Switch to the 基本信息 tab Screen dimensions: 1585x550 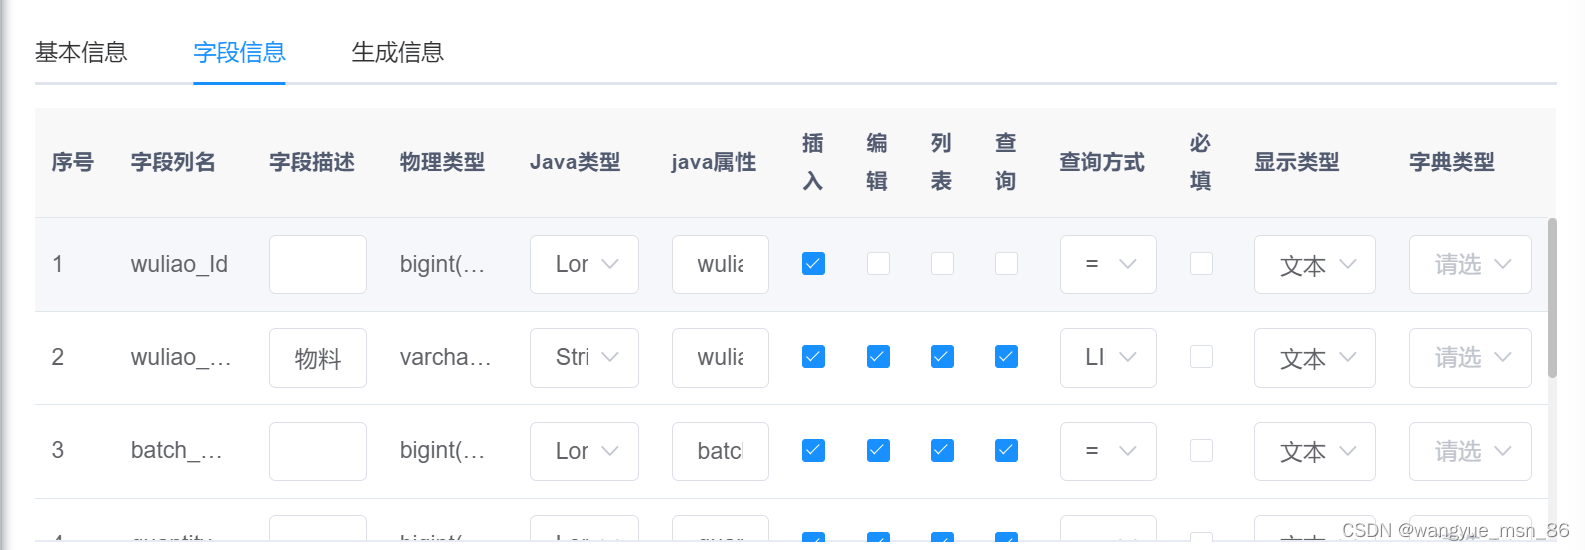[x=81, y=52]
